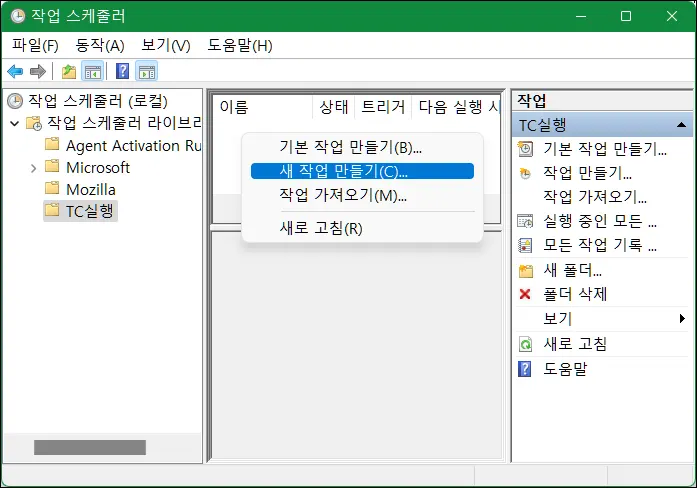Select Agent Activation Runtime folder in tree

click(x=133, y=145)
